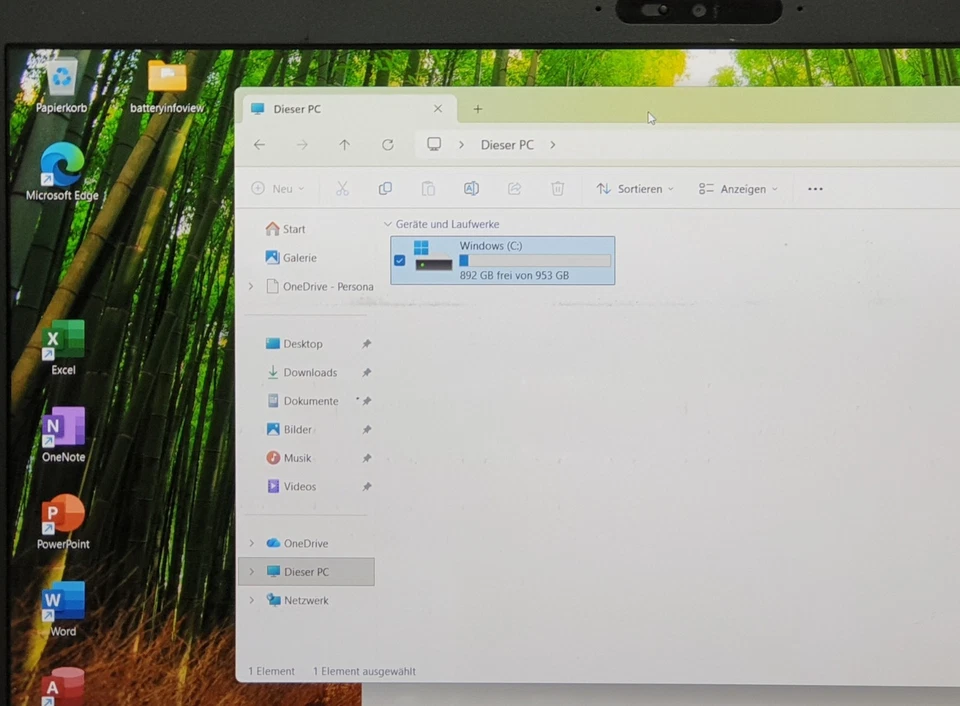
Task: Open the batteryinfoview folder on desktop
Action: (x=167, y=86)
